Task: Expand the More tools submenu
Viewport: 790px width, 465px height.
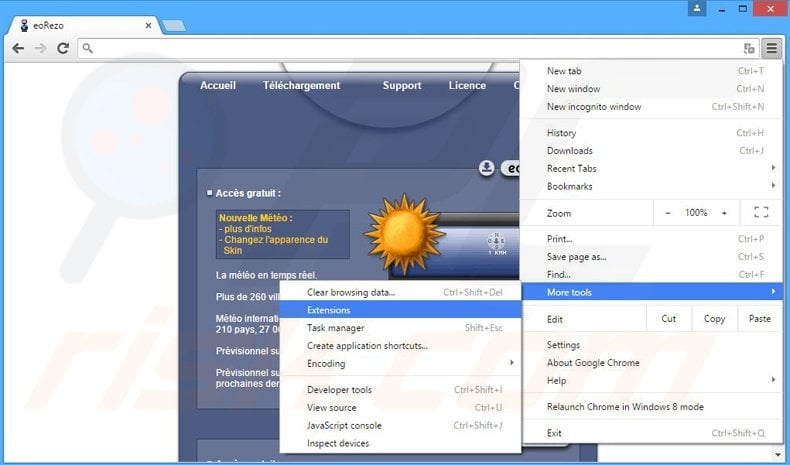Action: pos(652,292)
